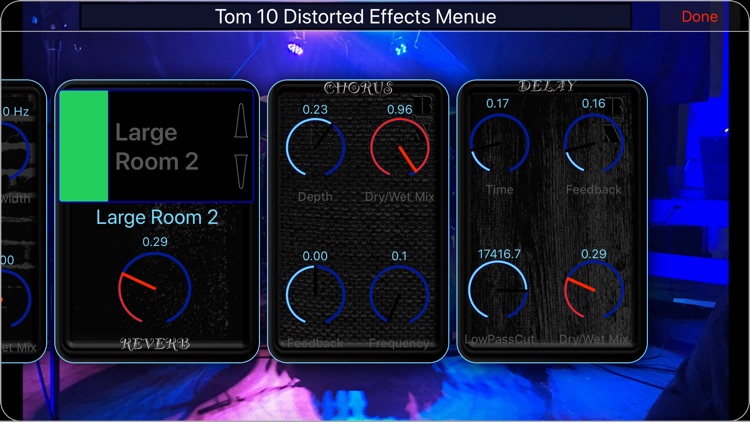Click the 0.00 chorus Feedback value
The image size is (750, 422).
click(x=315, y=256)
